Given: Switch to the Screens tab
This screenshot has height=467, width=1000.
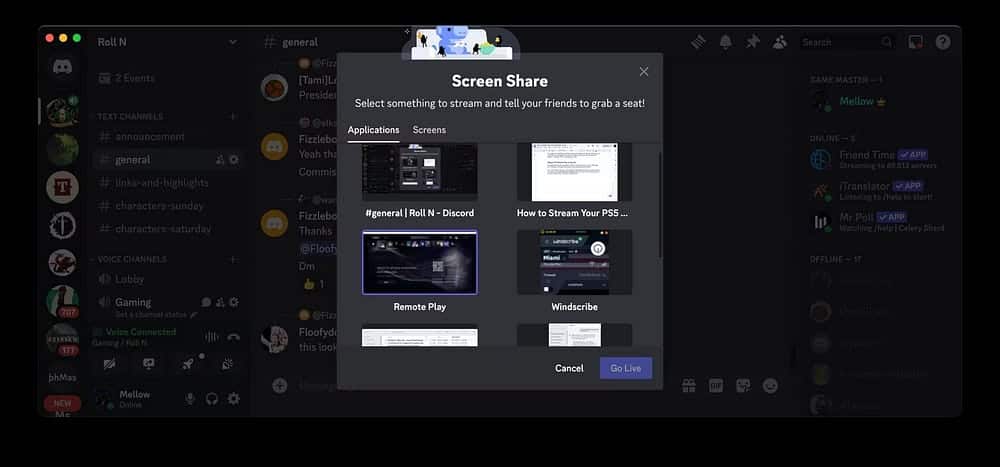Looking at the screenshot, I should (x=429, y=130).
